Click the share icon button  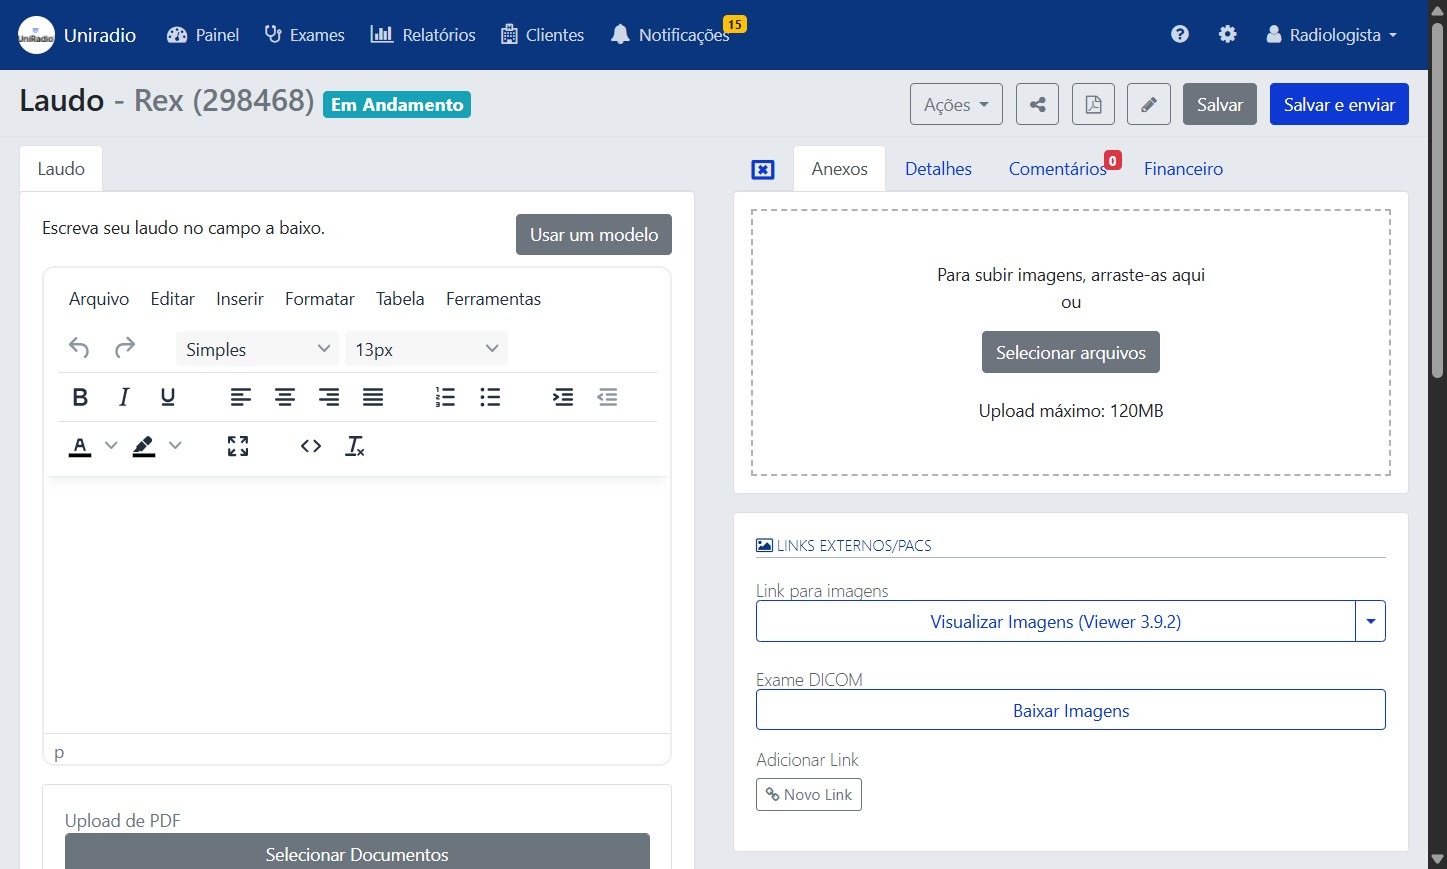coord(1037,104)
